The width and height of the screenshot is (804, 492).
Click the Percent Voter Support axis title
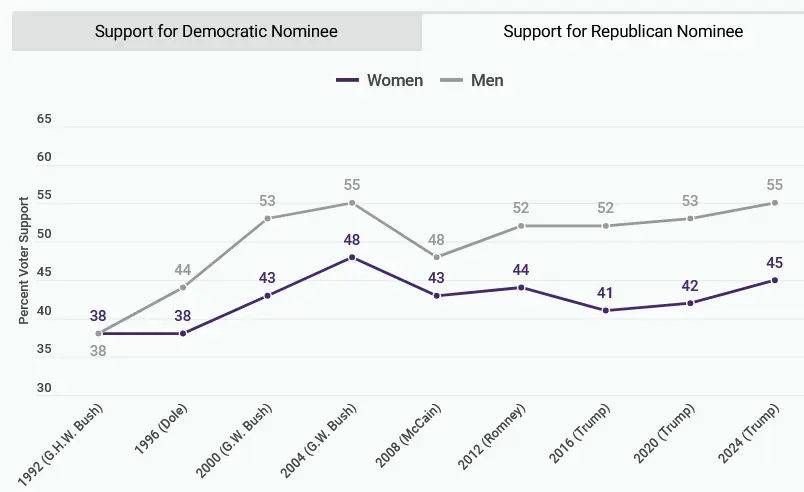[x=23, y=260]
